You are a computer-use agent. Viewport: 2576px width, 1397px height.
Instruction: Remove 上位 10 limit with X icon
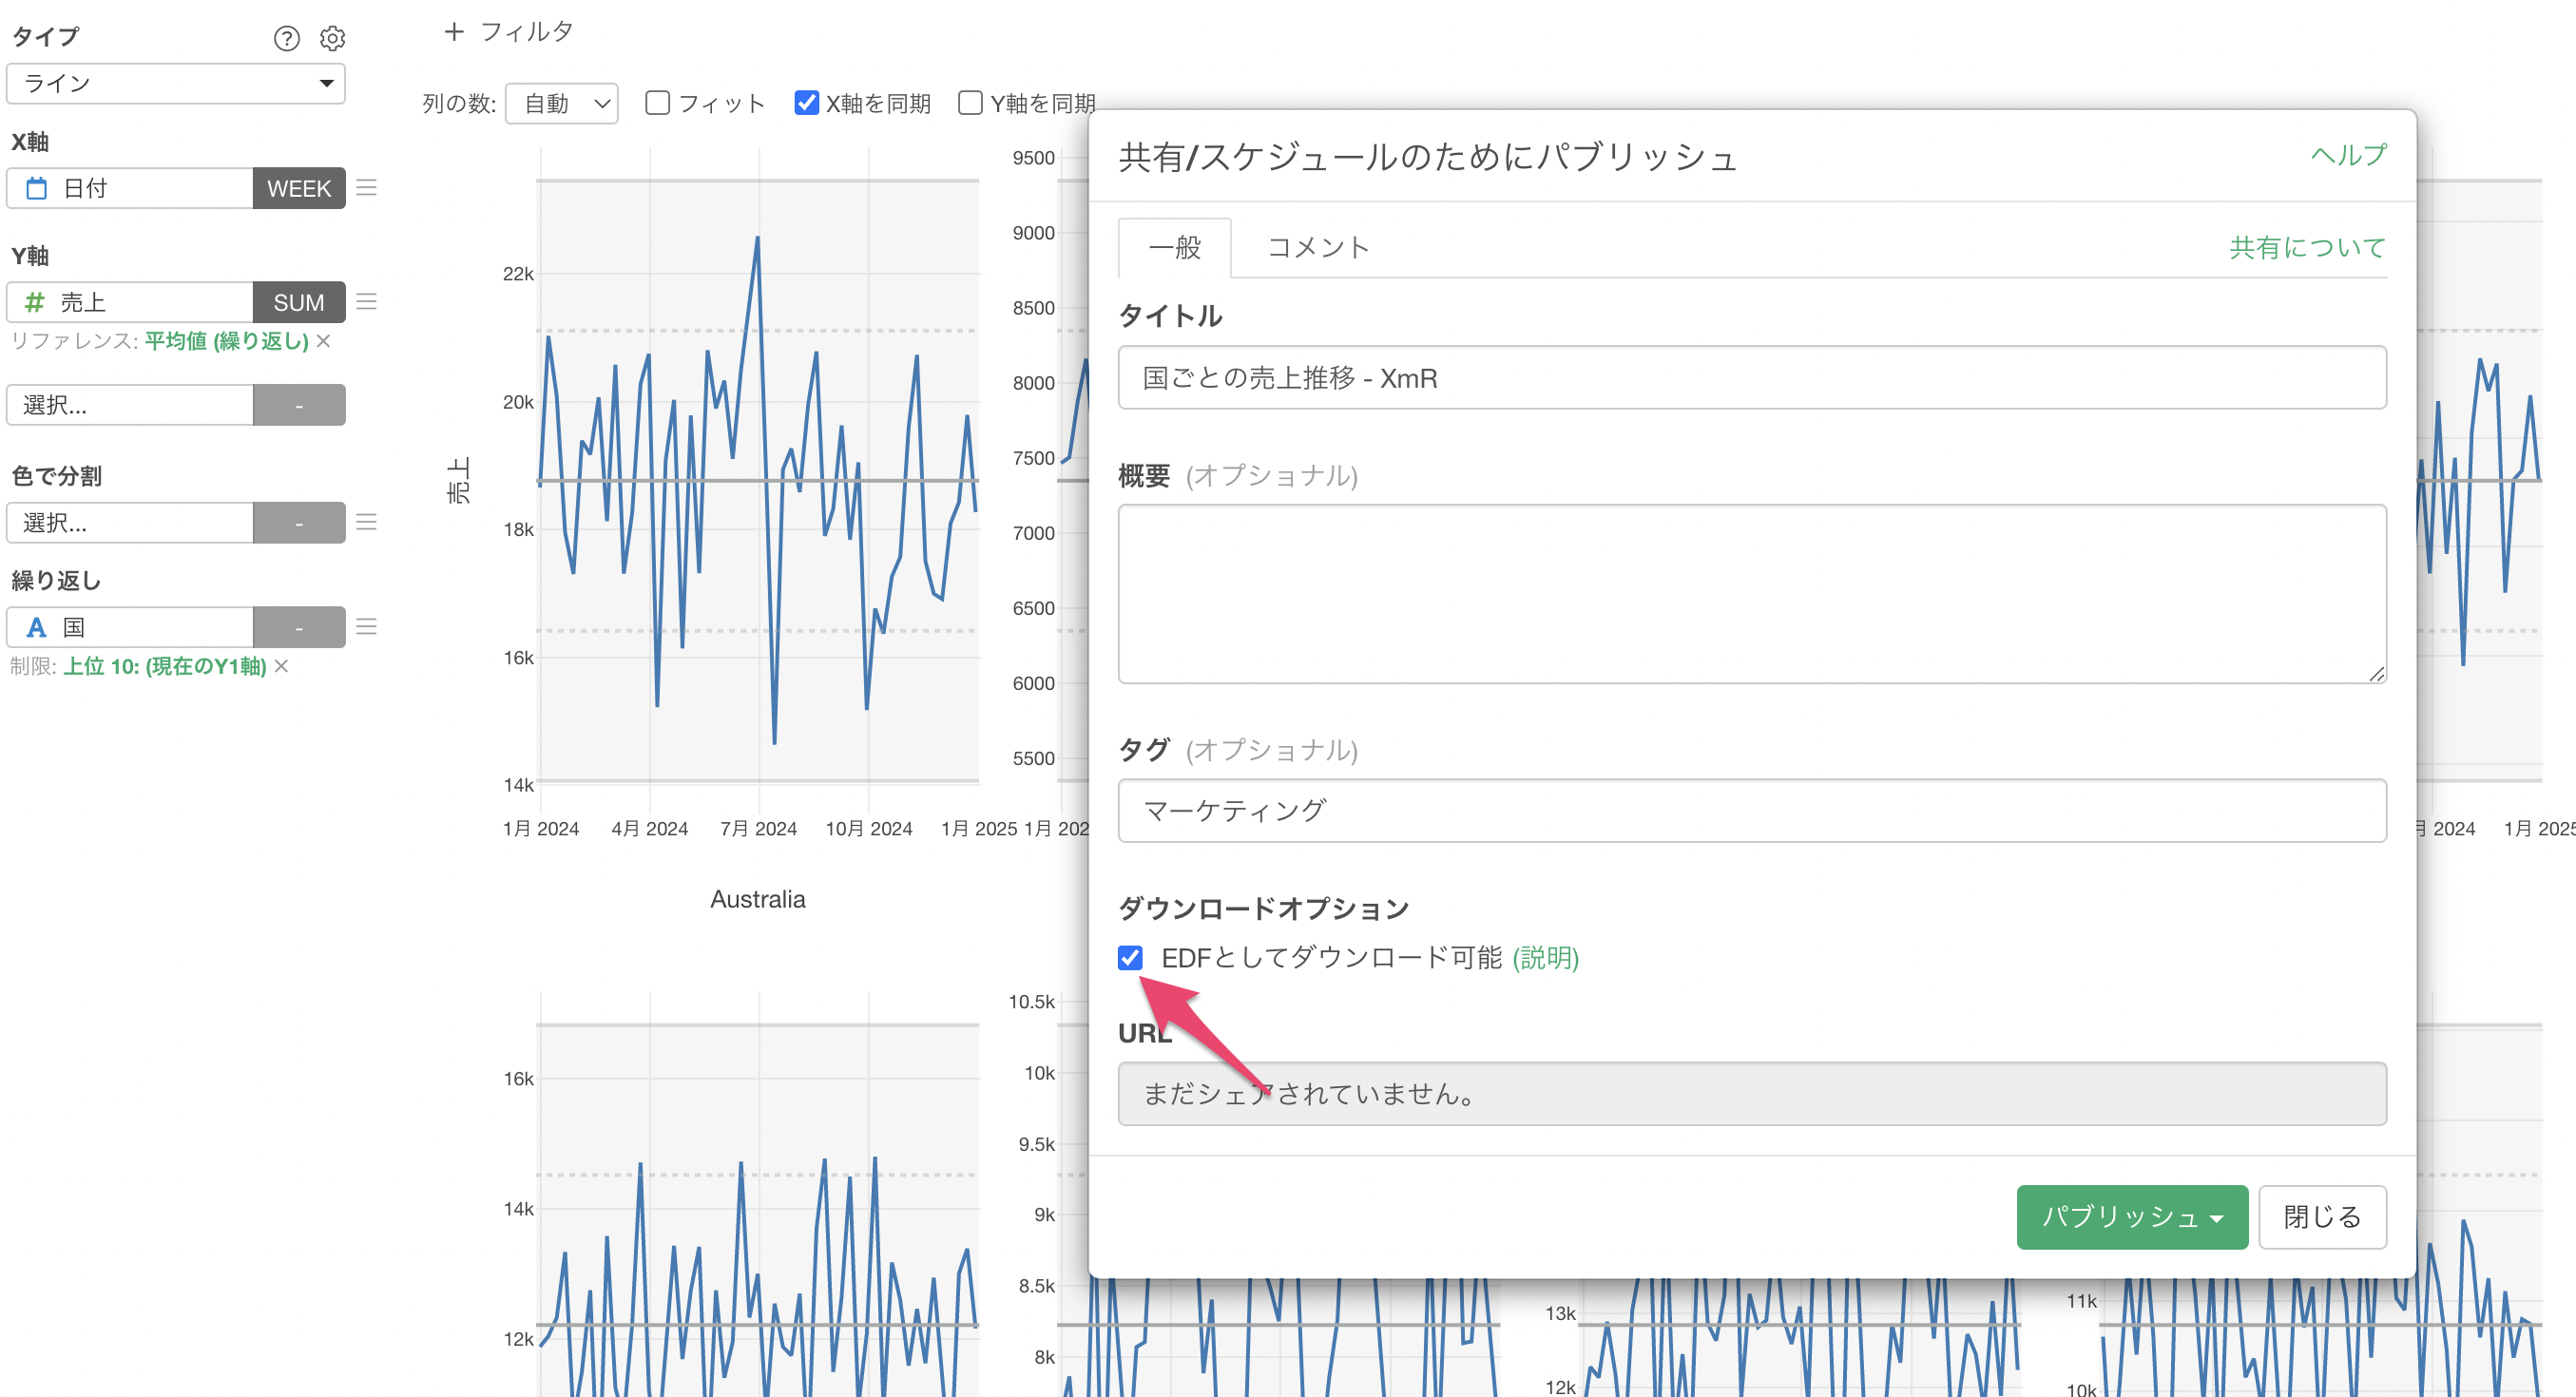(281, 666)
